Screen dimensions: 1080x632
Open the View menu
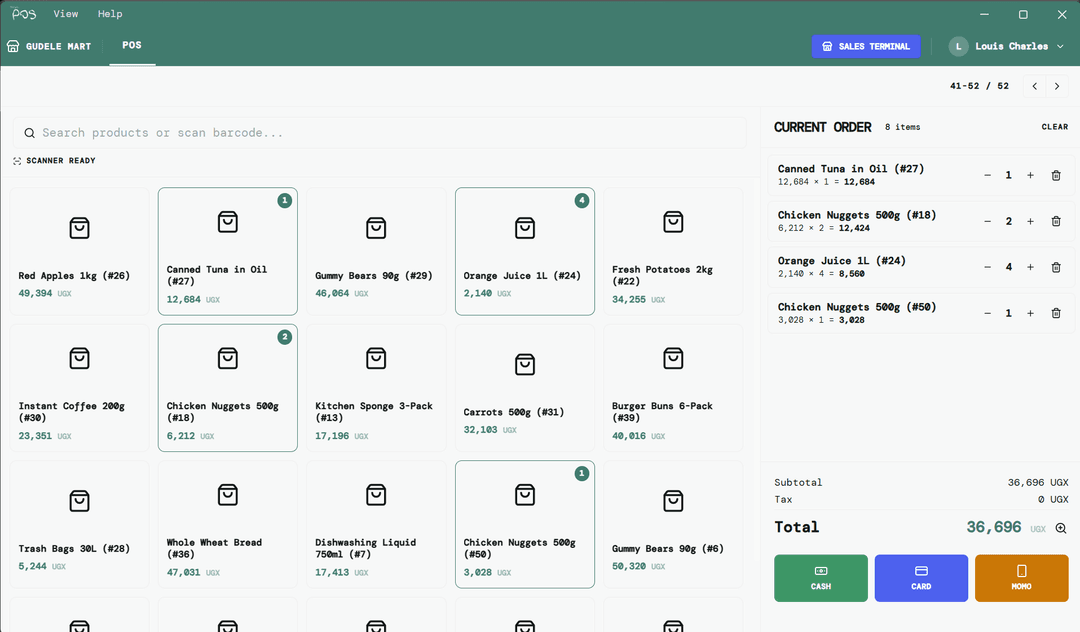click(x=66, y=14)
